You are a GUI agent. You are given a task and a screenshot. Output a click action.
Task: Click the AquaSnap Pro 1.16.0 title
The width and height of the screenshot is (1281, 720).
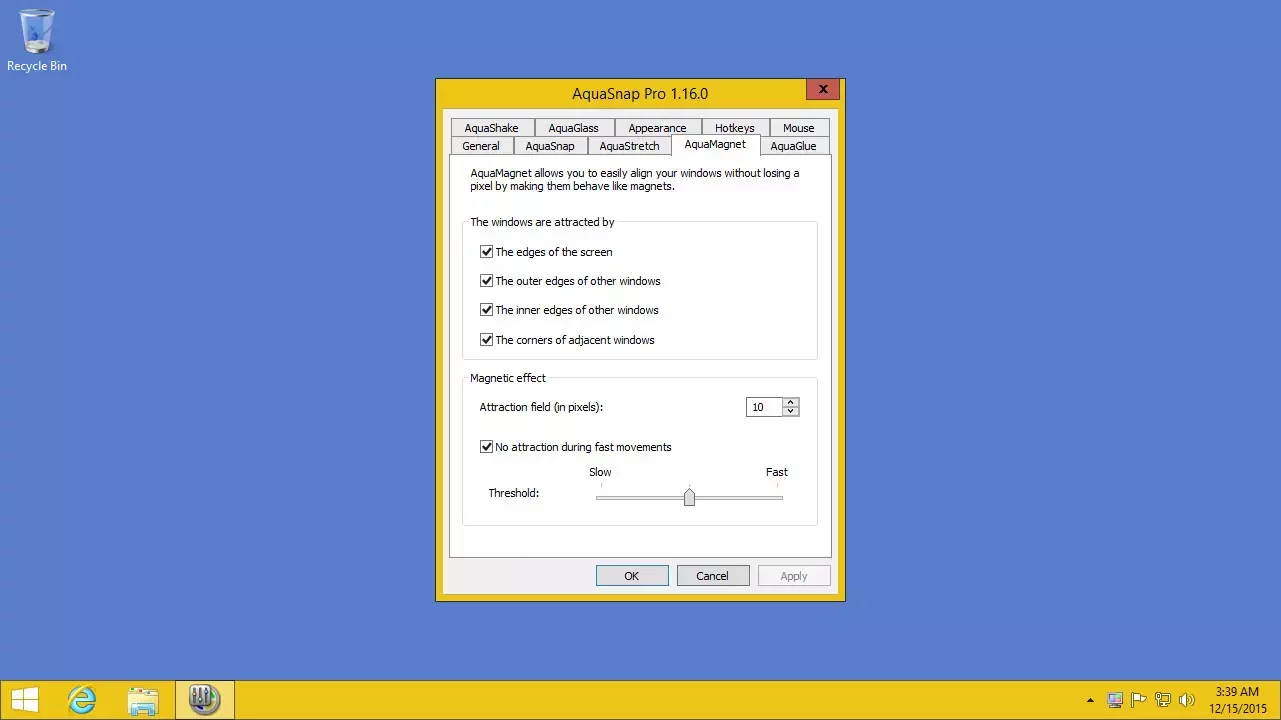pyautogui.click(x=640, y=94)
